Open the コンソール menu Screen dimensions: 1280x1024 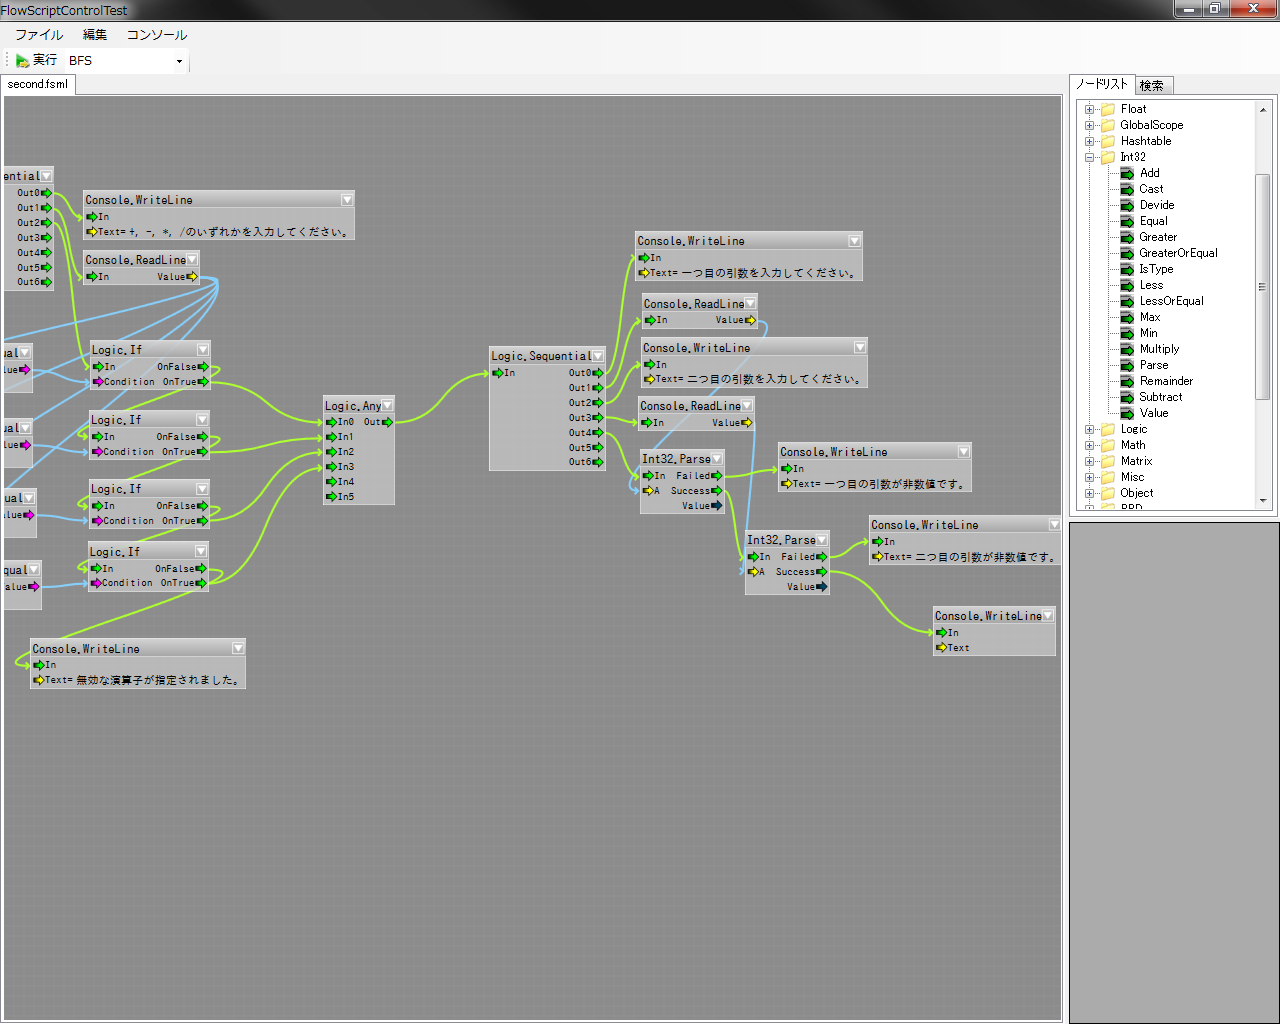(x=156, y=35)
